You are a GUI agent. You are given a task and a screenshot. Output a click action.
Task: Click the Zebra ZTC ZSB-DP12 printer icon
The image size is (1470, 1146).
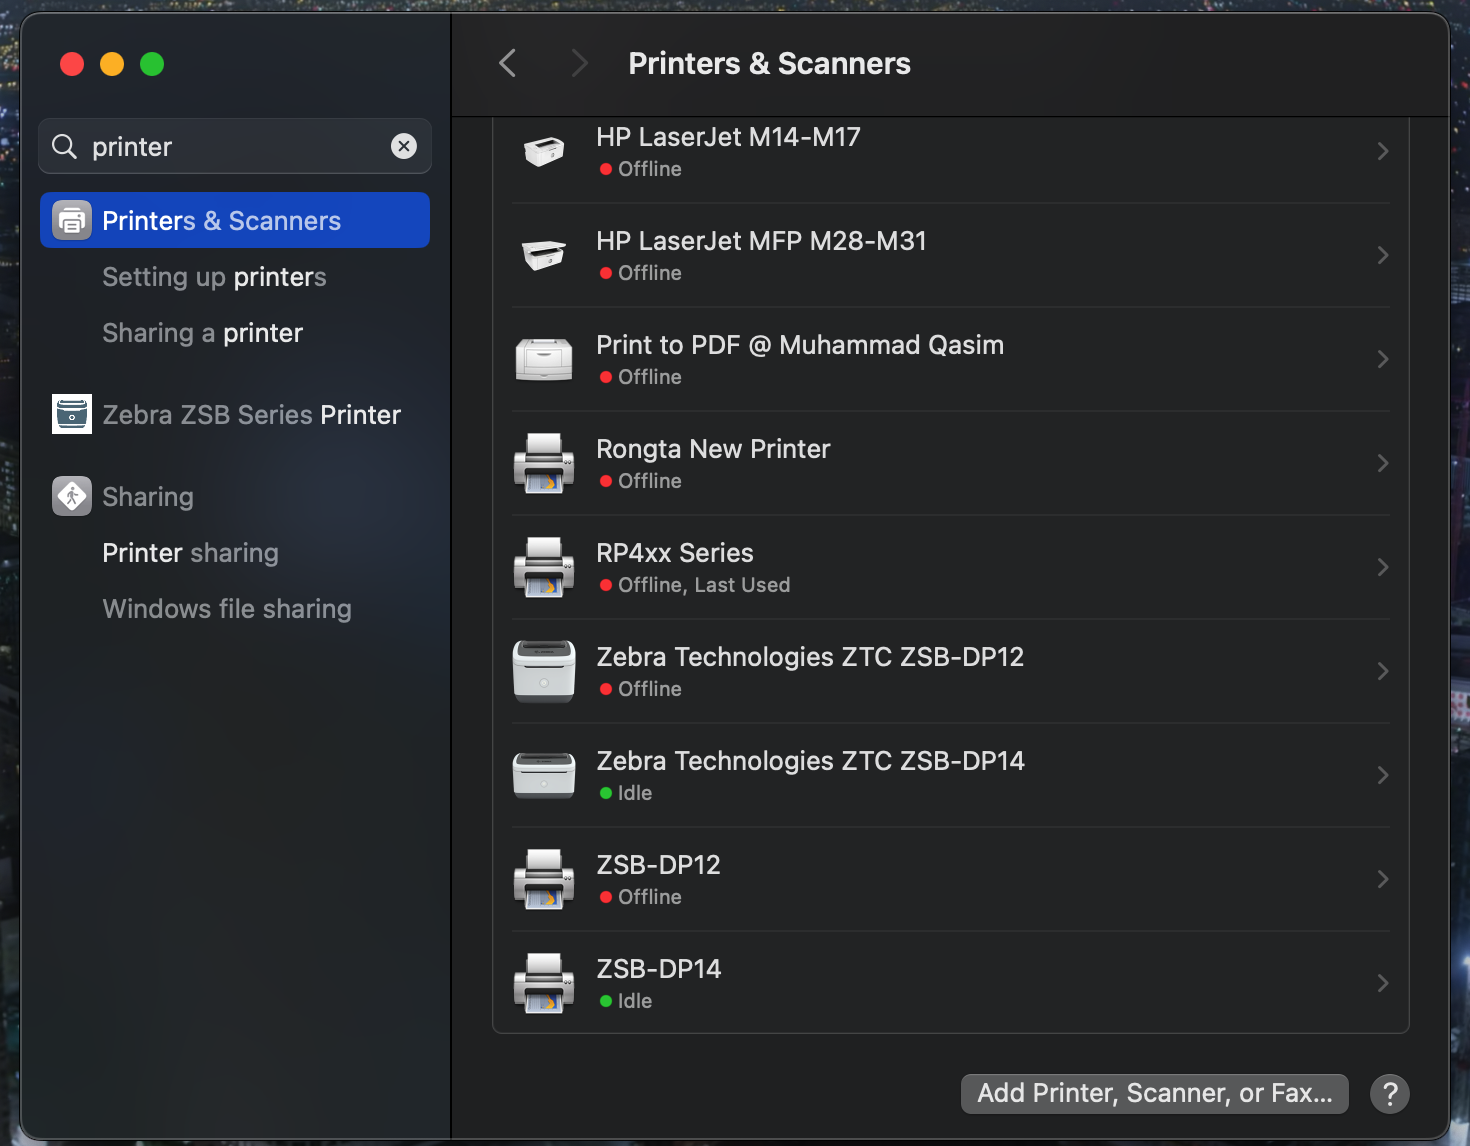(544, 671)
